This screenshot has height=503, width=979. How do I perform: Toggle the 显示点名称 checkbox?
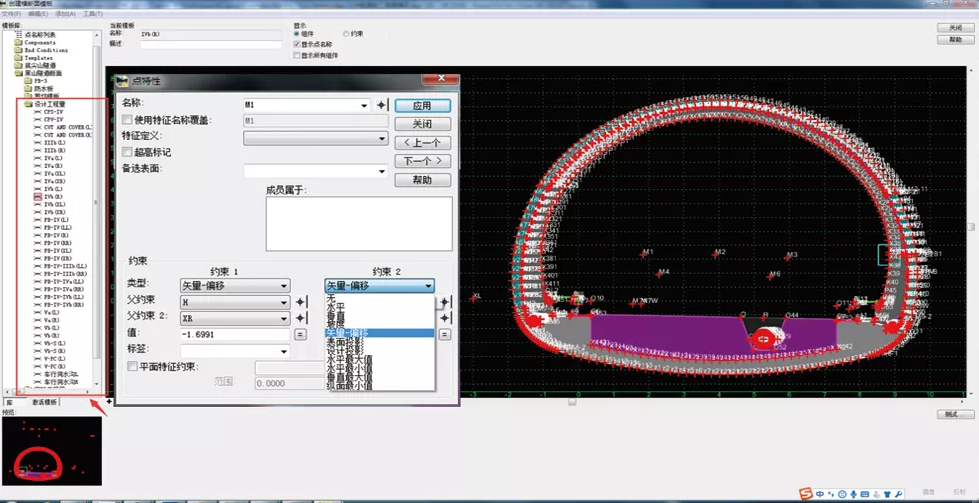click(x=297, y=44)
